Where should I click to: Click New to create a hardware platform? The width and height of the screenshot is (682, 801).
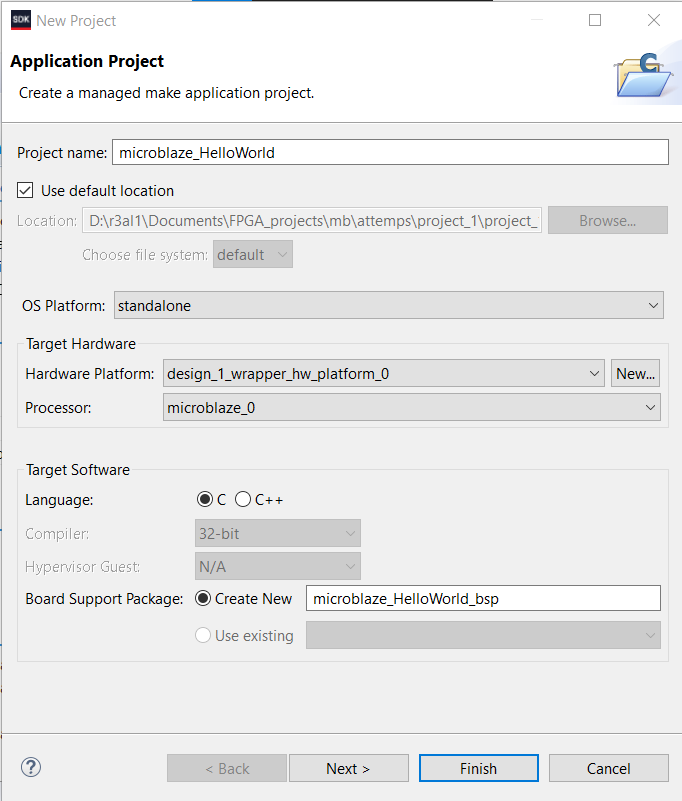tap(635, 373)
